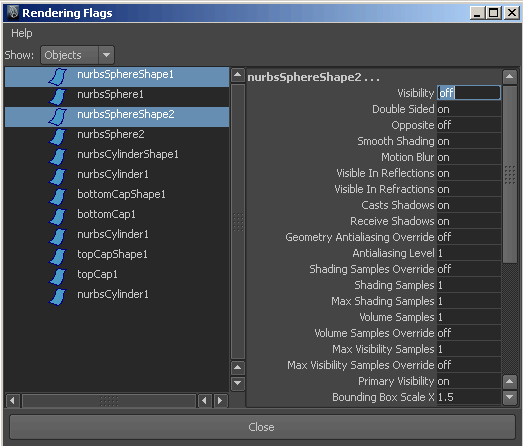Click the horizontal scrollbar right arrow
This screenshot has height=446, width=523.
click(x=220, y=400)
